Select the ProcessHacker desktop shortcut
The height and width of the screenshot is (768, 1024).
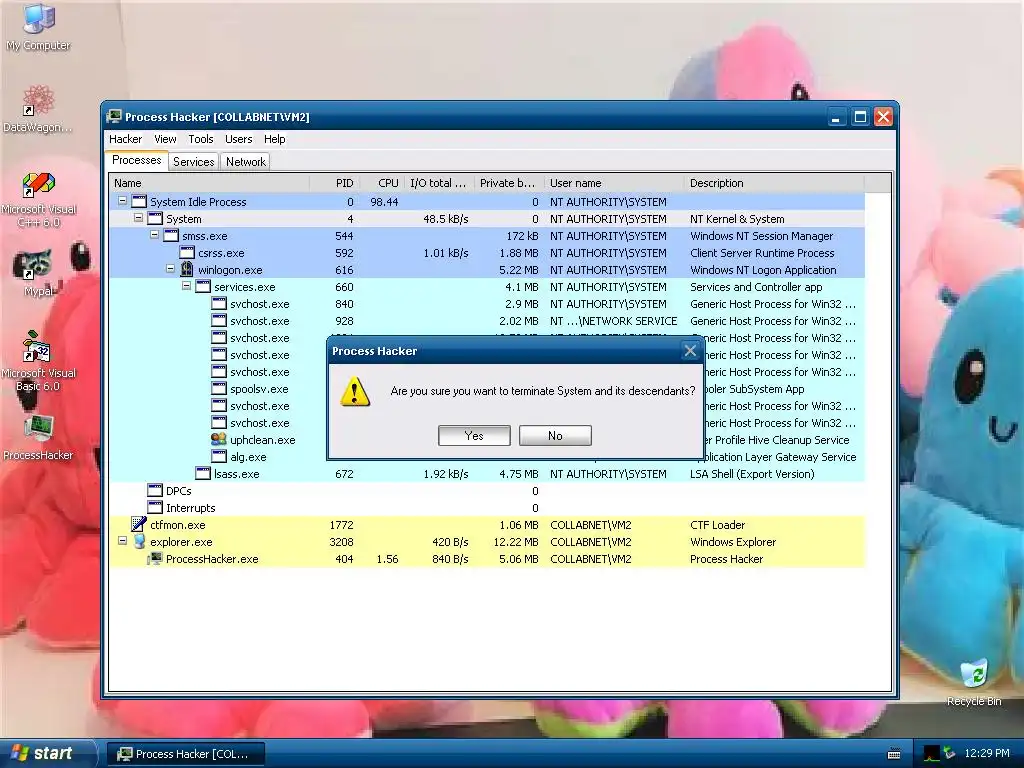click(x=38, y=438)
